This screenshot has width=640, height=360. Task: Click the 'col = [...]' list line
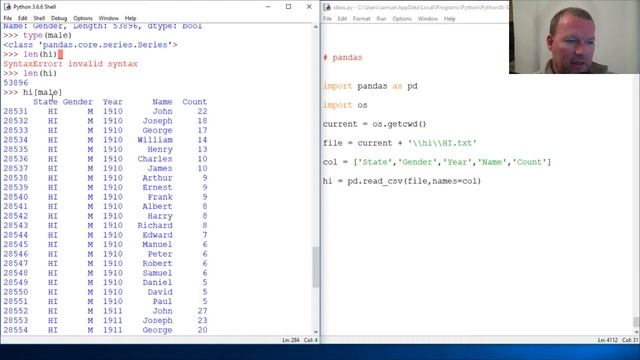pyautogui.click(x=437, y=162)
